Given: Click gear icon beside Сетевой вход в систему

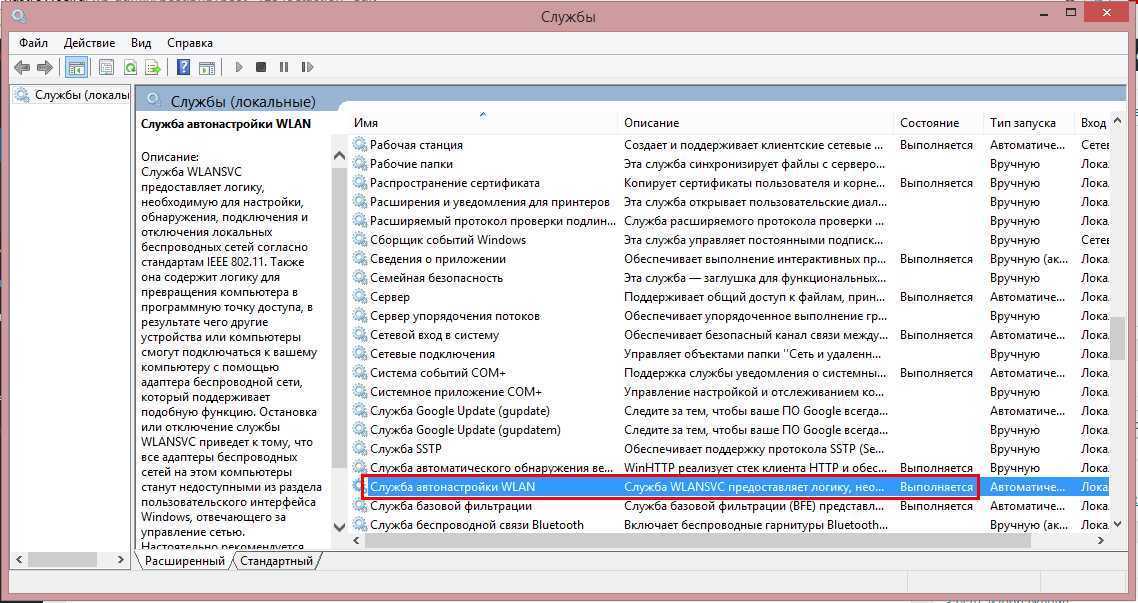Looking at the screenshot, I should [x=360, y=335].
